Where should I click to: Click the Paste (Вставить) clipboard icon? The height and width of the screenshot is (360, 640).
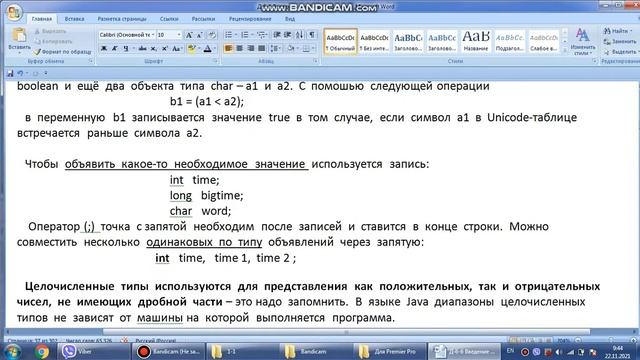click(19, 36)
